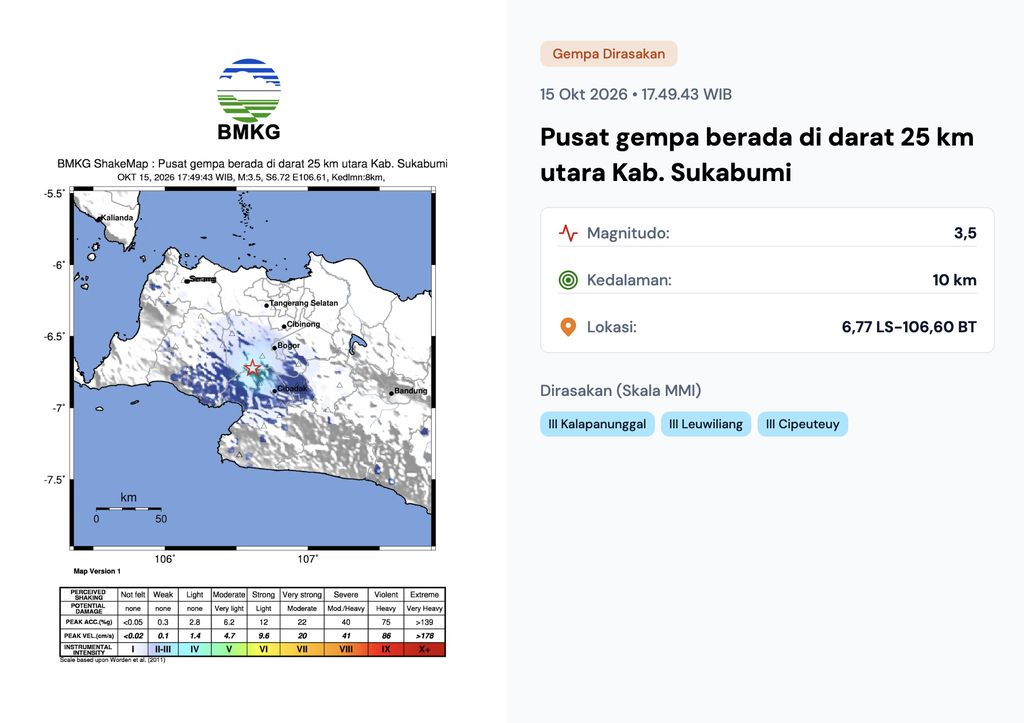
Task: Click the orange location pin icon
Action: tap(568, 327)
